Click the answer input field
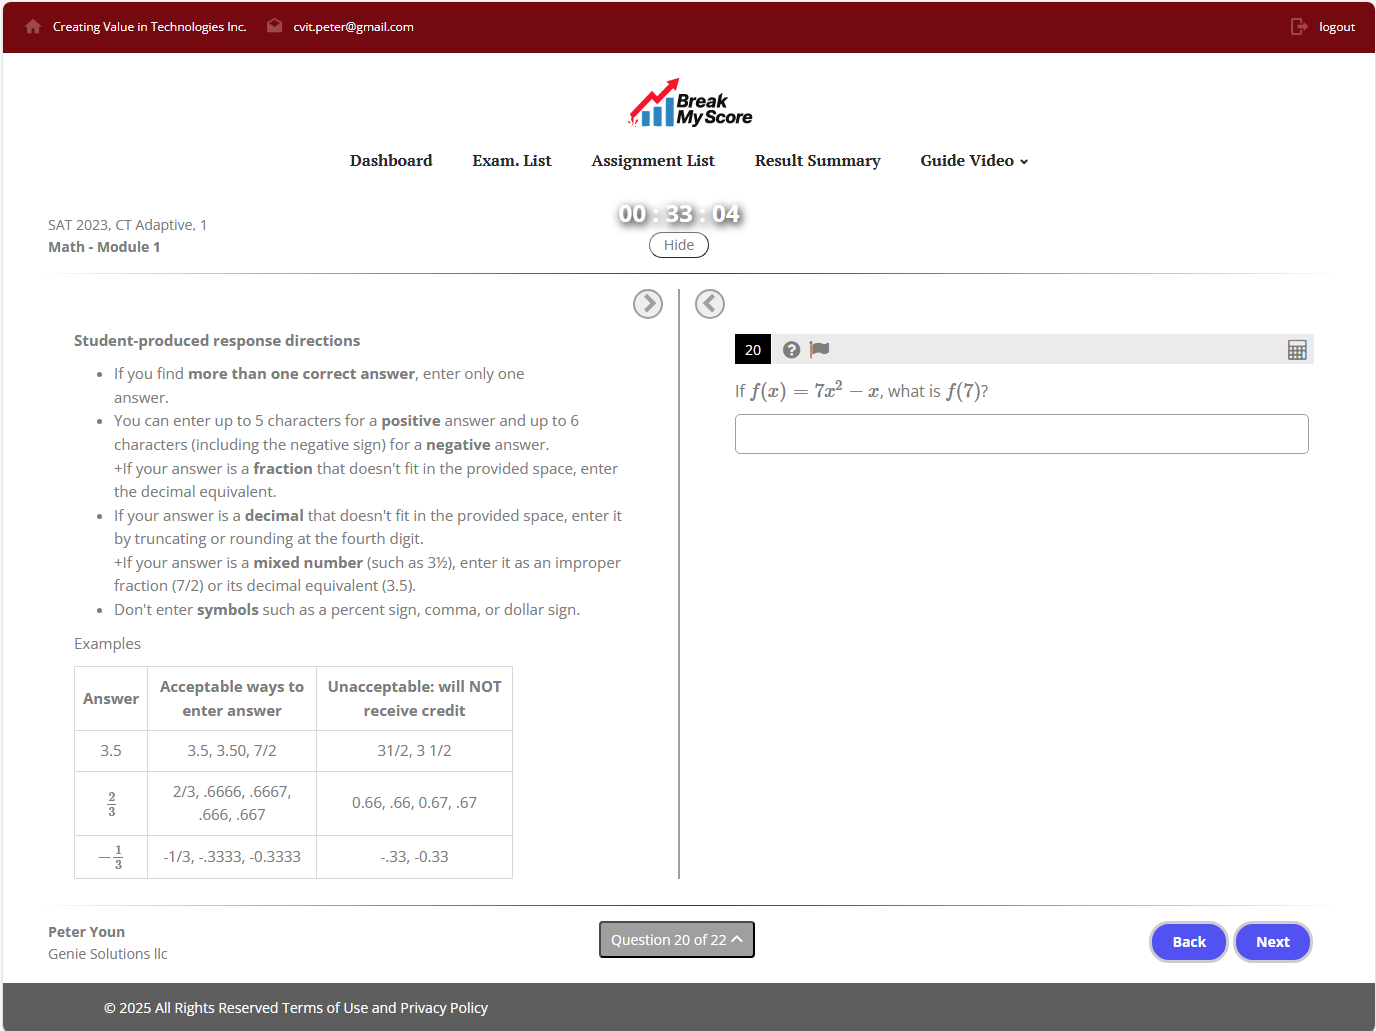This screenshot has height=1031, width=1376. click(1021, 434)
